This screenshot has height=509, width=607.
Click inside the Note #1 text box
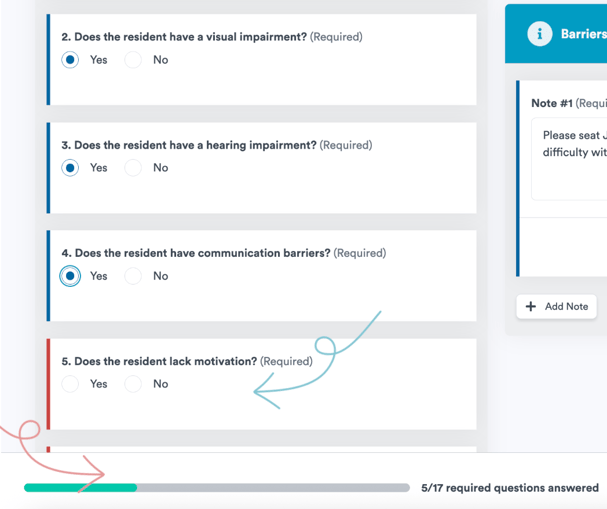pyautogui.click(x=572, y=160)
